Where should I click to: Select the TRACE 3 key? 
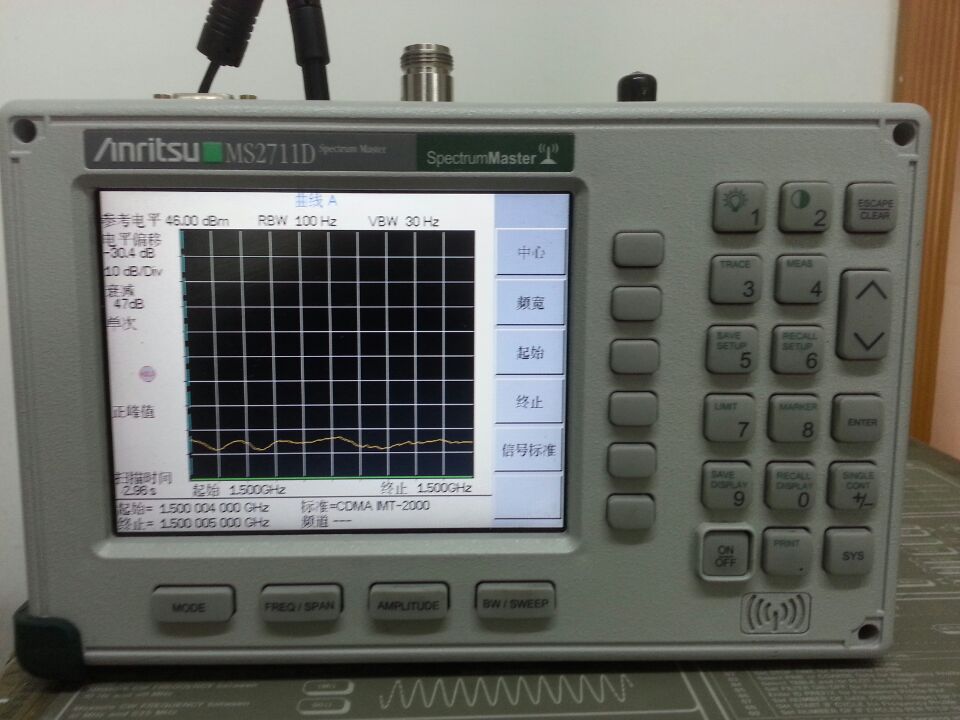click(x=736, y=280)
